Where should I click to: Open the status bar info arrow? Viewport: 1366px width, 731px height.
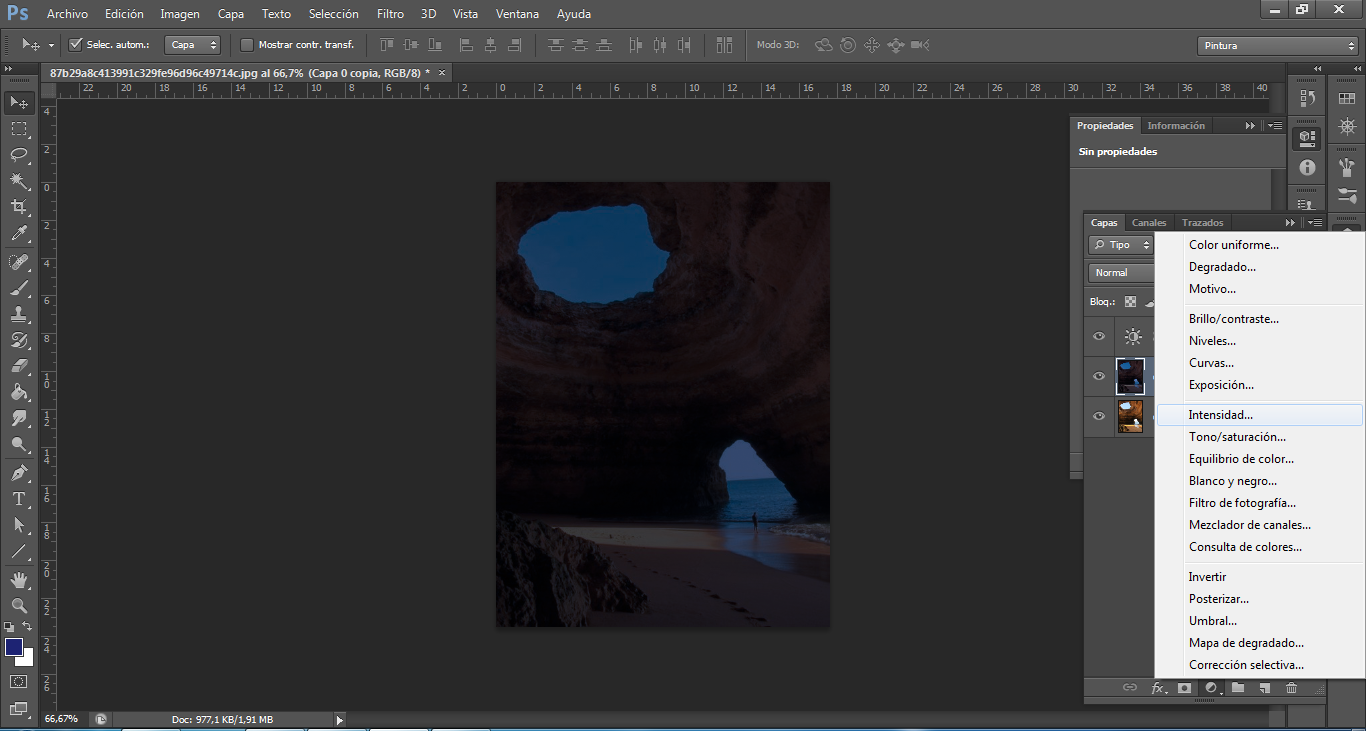pyautogui.click(x=339, y=719)
